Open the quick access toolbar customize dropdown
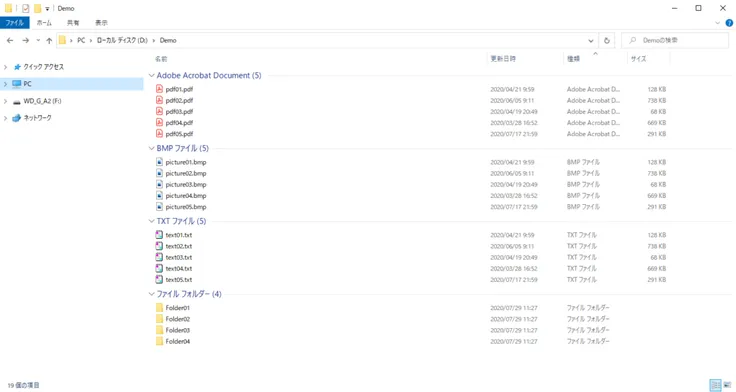Viewport: 736px width, 392px height. [47, 9]
